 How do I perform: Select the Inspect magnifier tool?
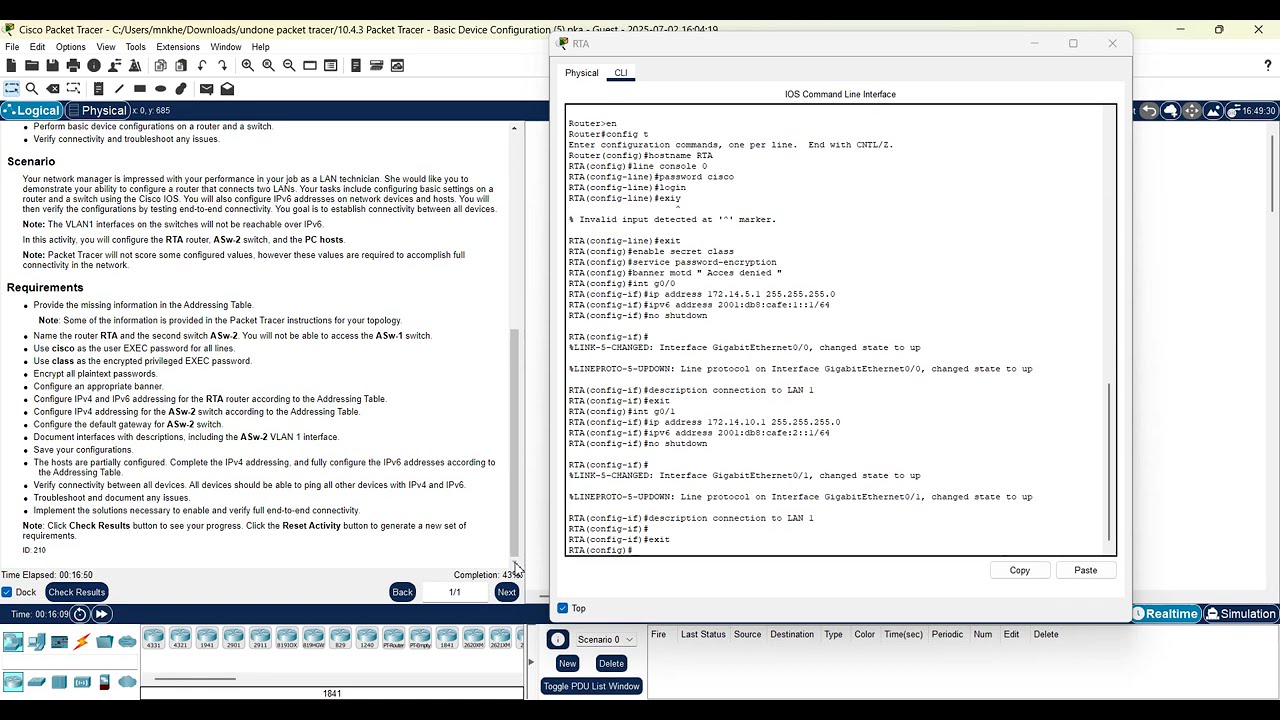(32, 89)
